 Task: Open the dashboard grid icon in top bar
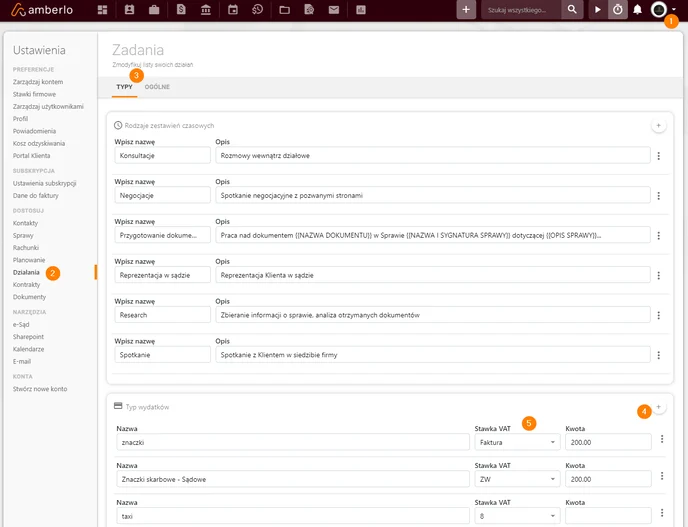point(102,10)
